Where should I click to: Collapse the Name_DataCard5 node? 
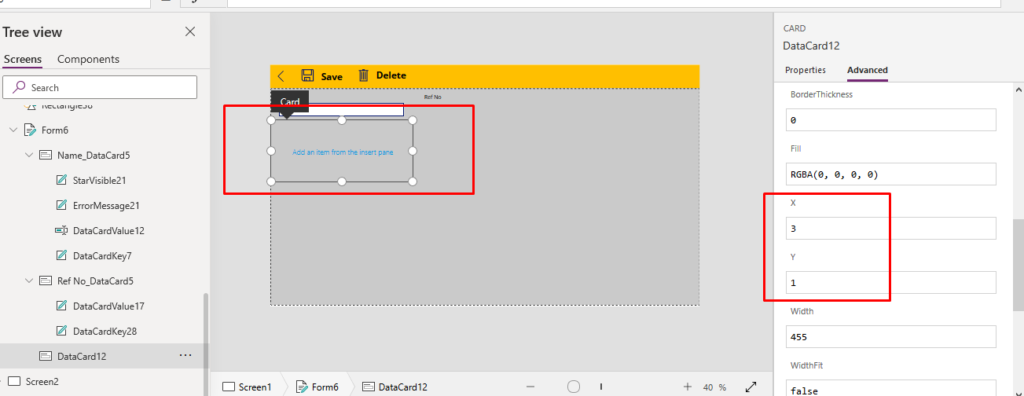29,155
